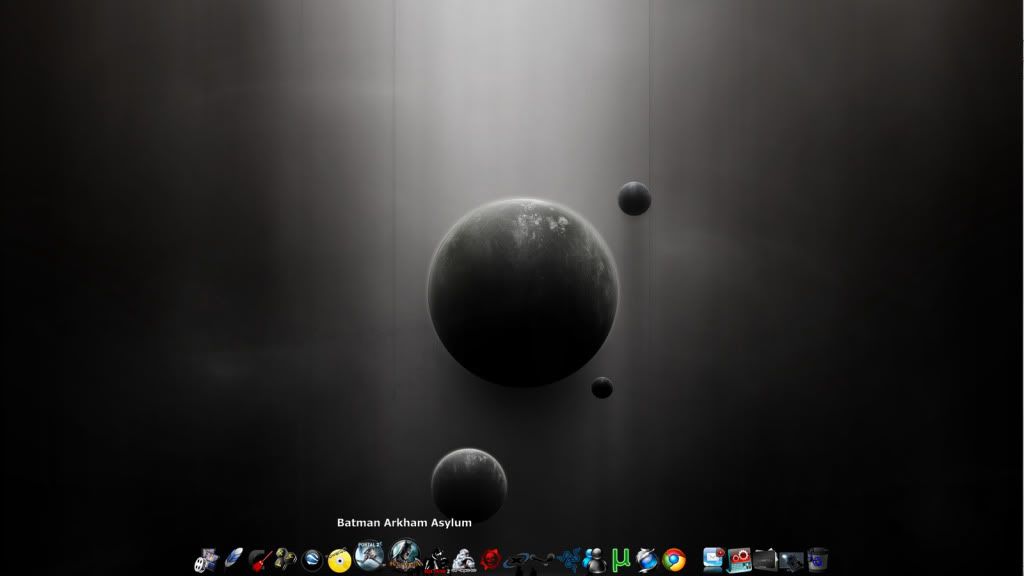Open the blue globe with silver ring icon
1024x576 pixels.
647,560
